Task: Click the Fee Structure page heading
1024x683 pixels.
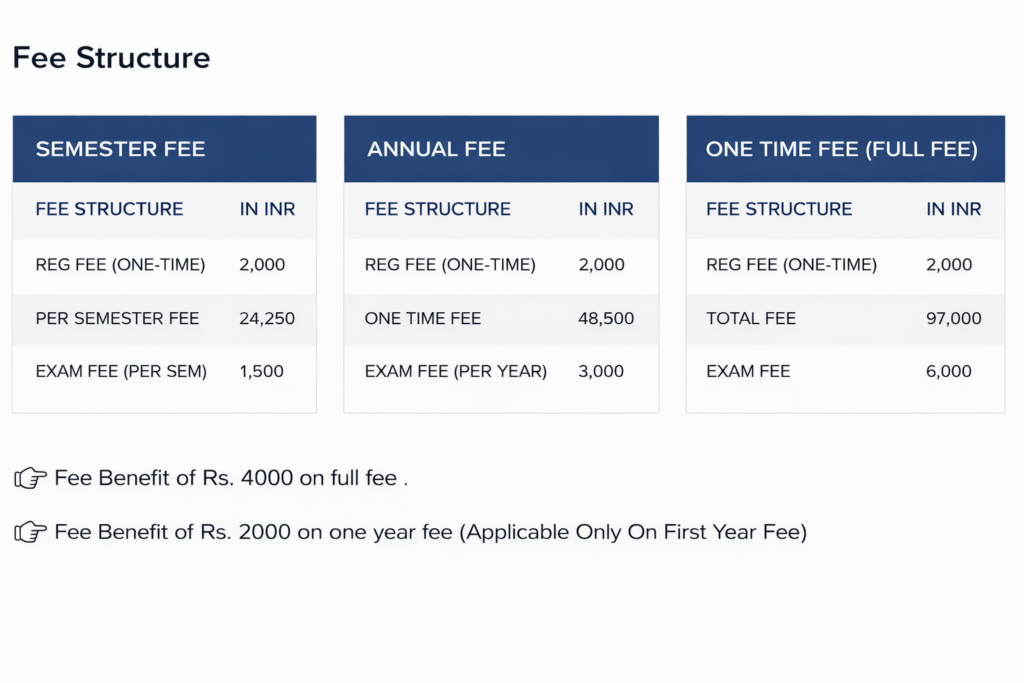Action: tap(111, 58)
